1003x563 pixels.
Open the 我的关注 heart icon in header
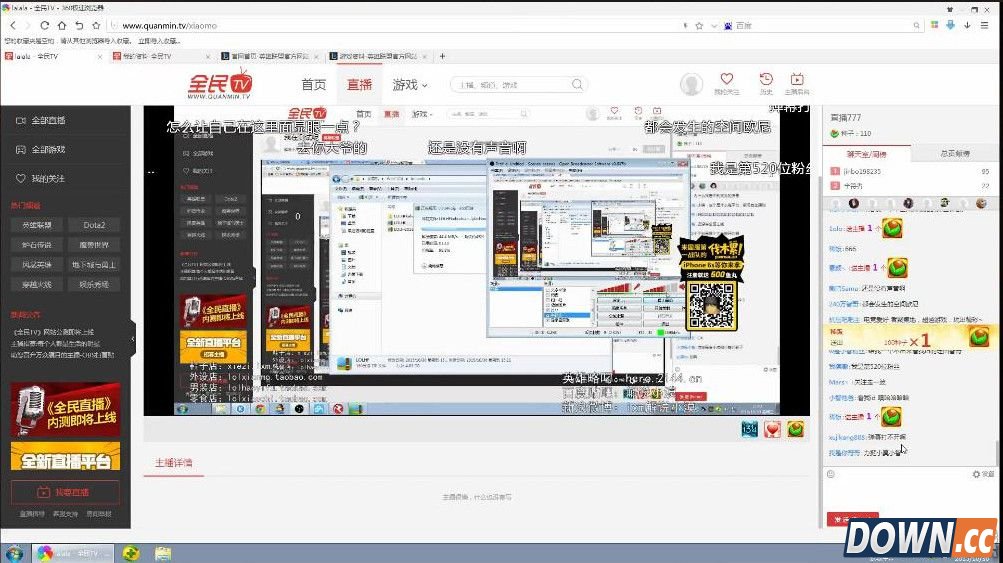pos(726,83)
